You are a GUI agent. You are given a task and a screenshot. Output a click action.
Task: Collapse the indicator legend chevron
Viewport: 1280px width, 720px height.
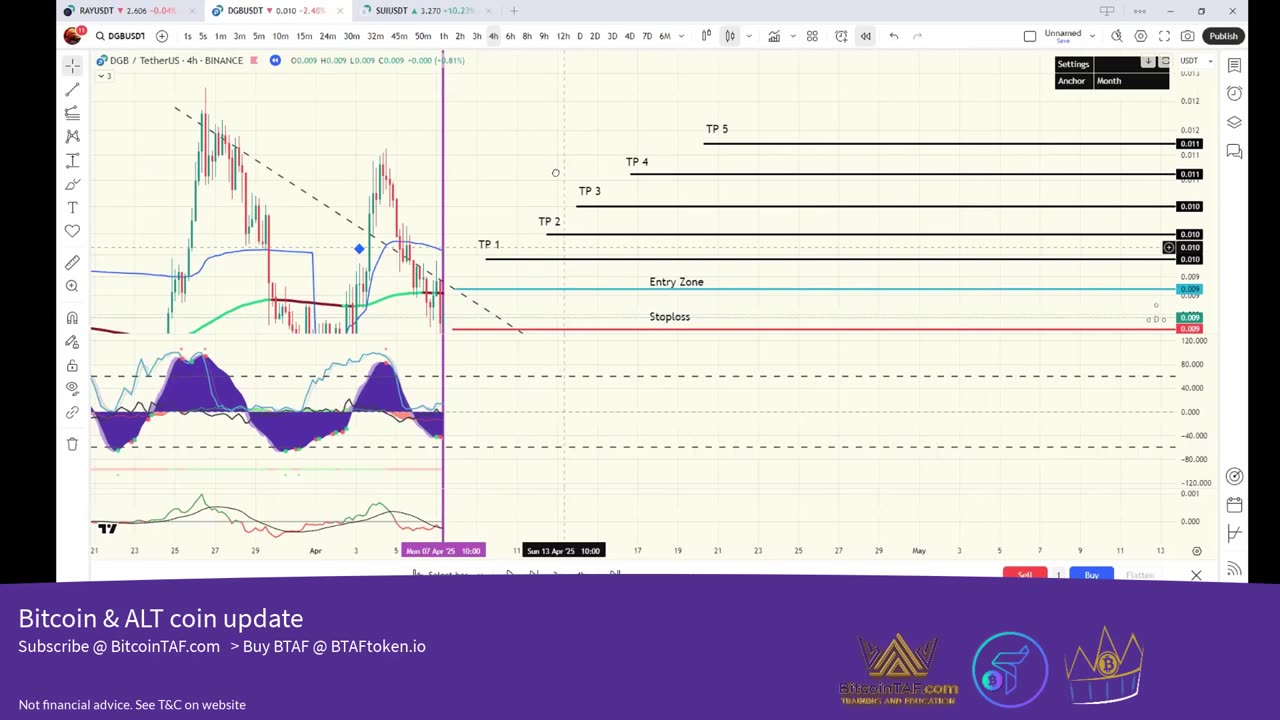coord(102,76)
